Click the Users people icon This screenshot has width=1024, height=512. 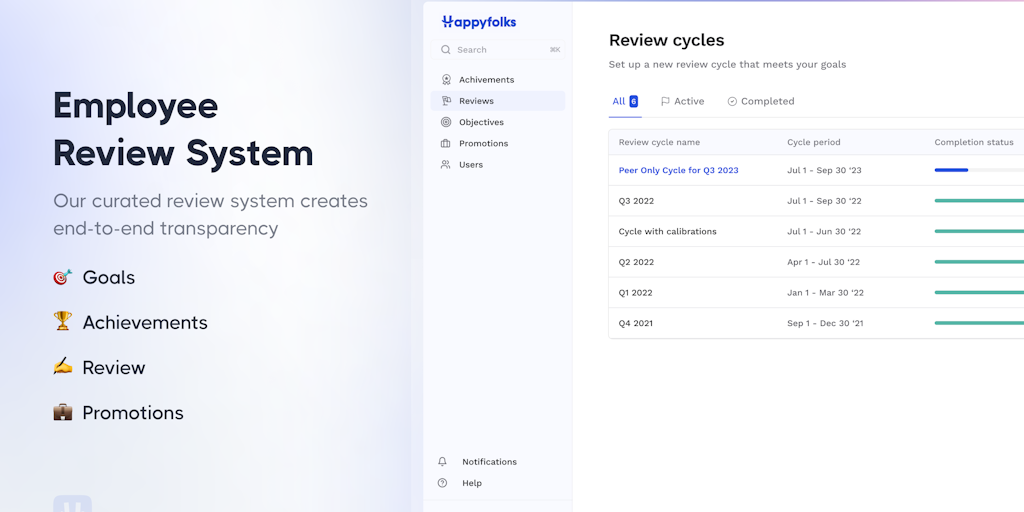coord(446,165)
